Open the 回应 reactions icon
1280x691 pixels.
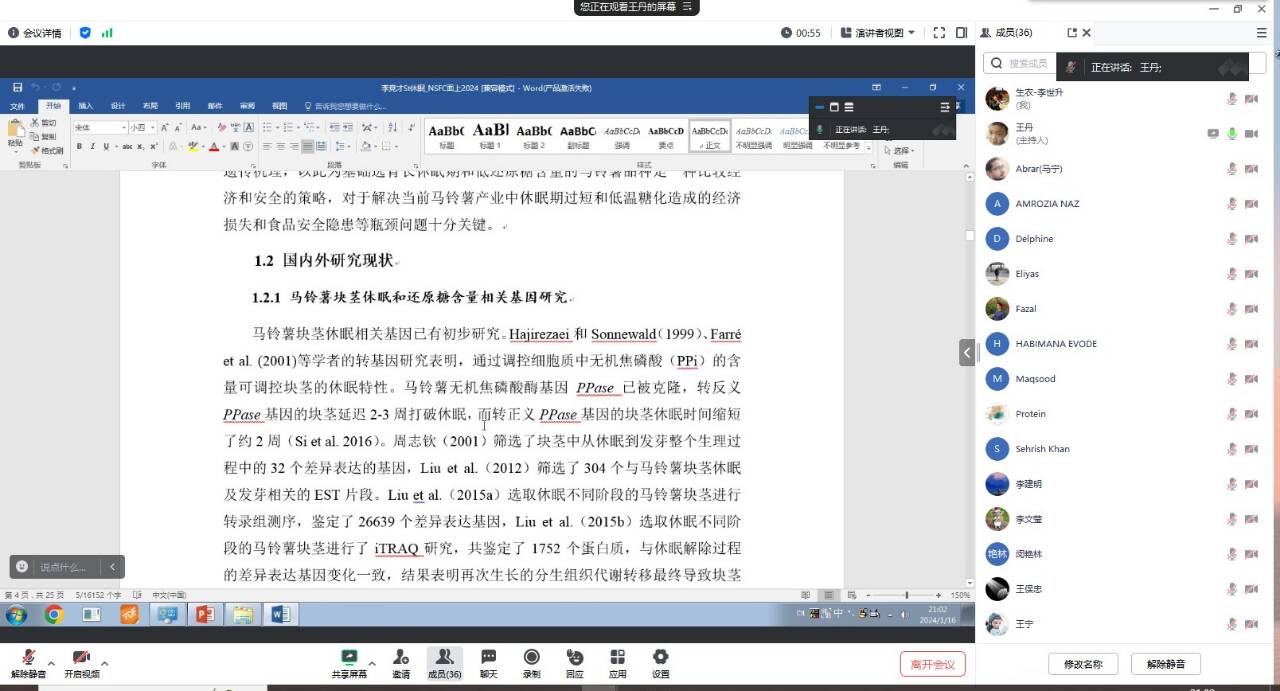pyautogui.click(x=574, y=662)
